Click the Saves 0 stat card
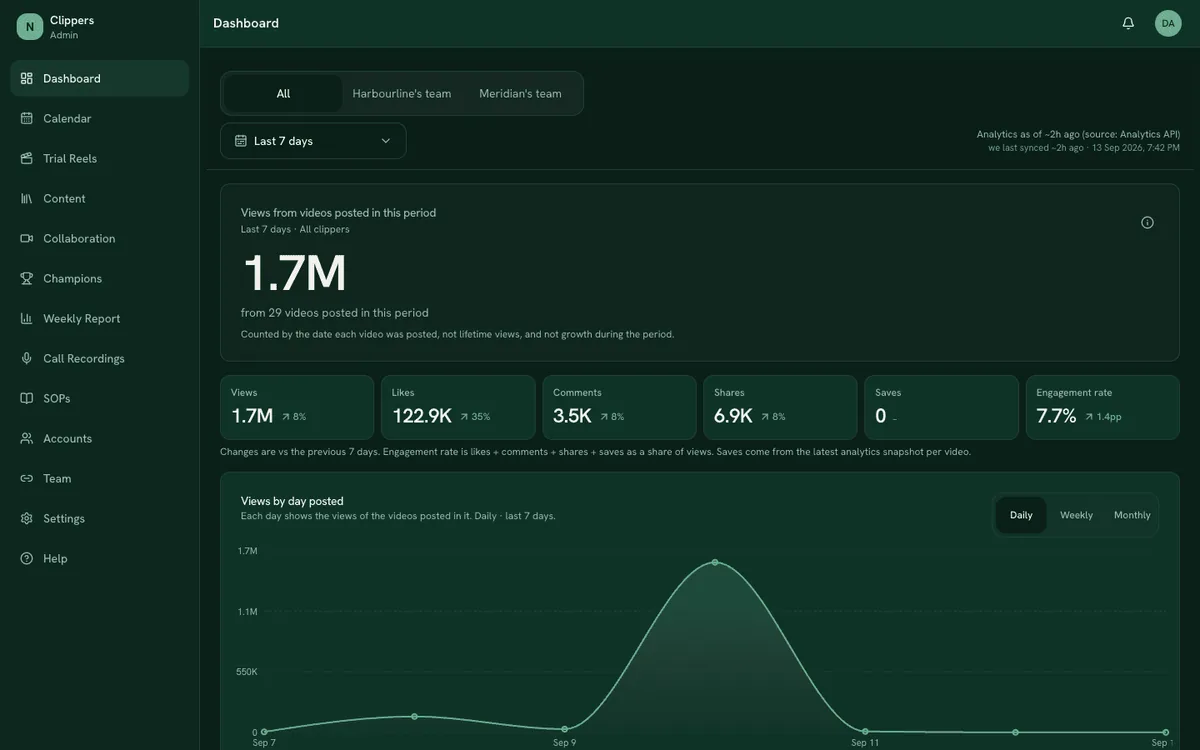The width and height of the screenshot is (1200, 750). point(941,407)
